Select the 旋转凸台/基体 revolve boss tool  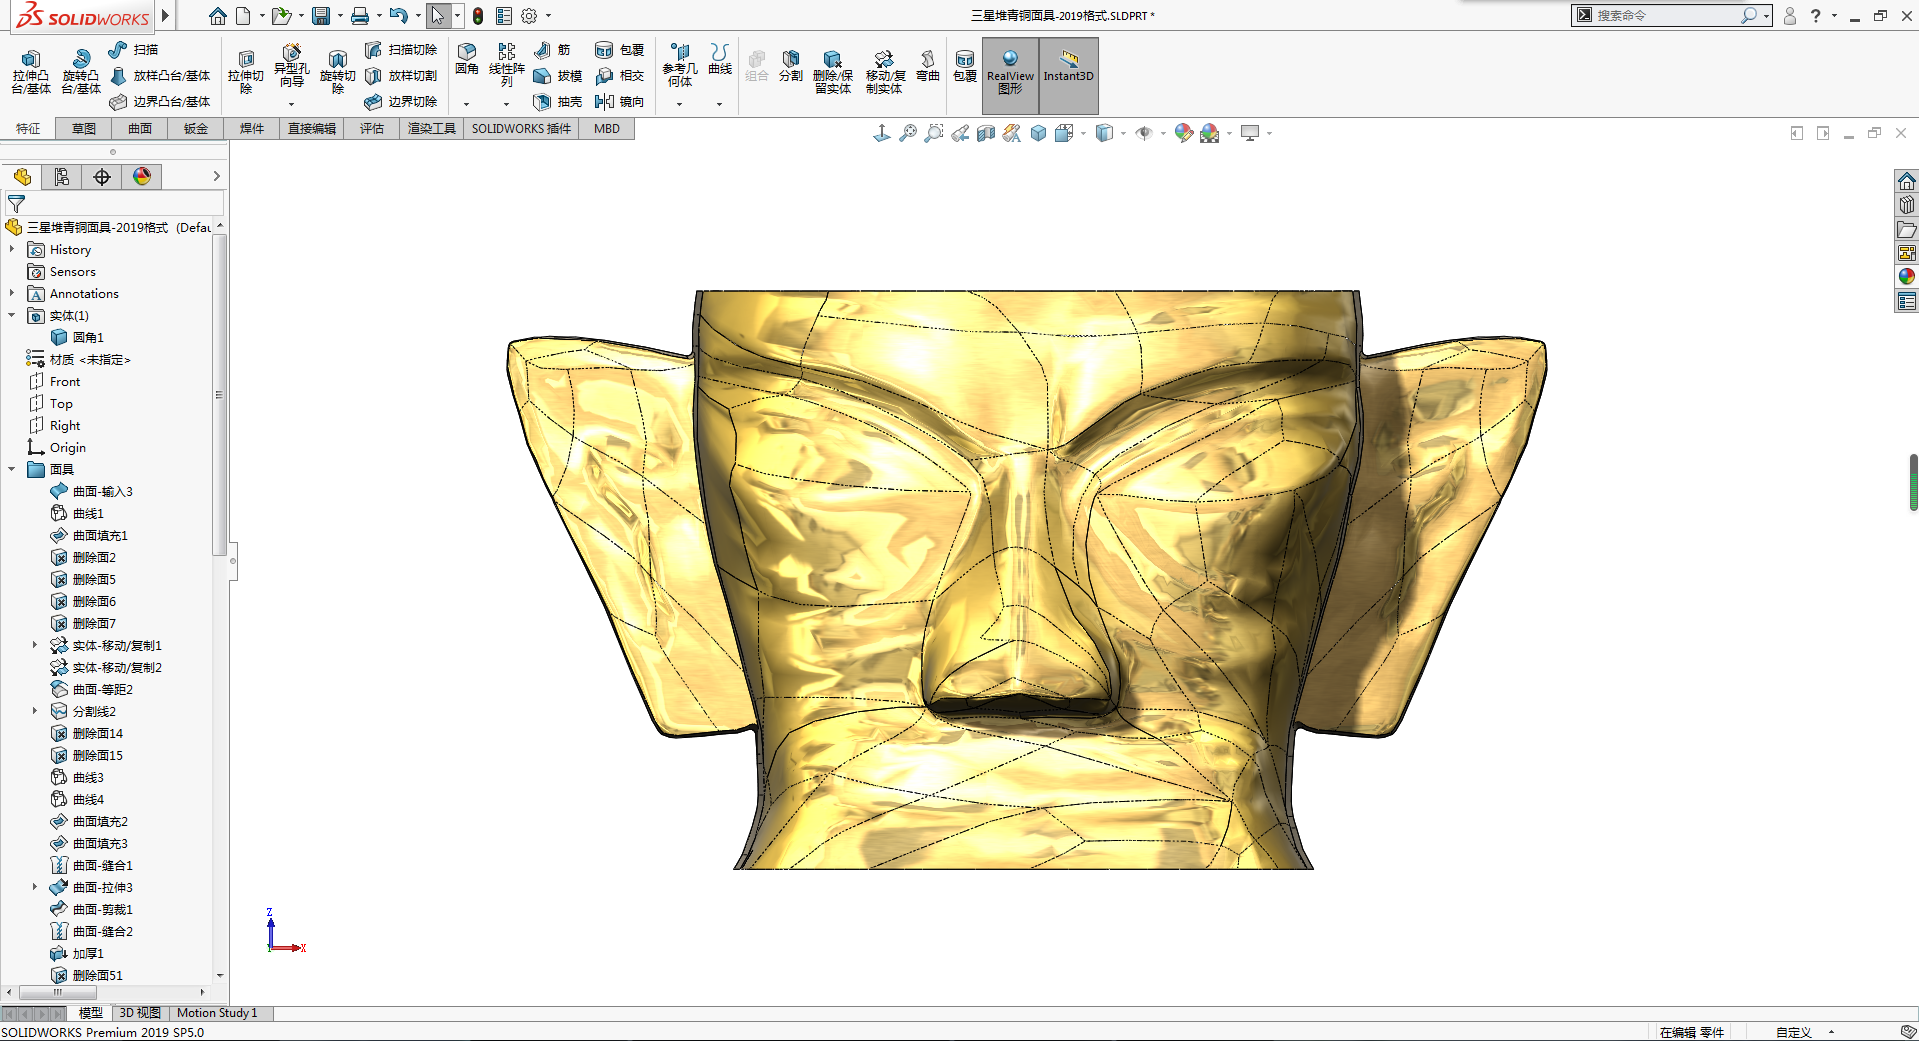(x=80, y=72)
